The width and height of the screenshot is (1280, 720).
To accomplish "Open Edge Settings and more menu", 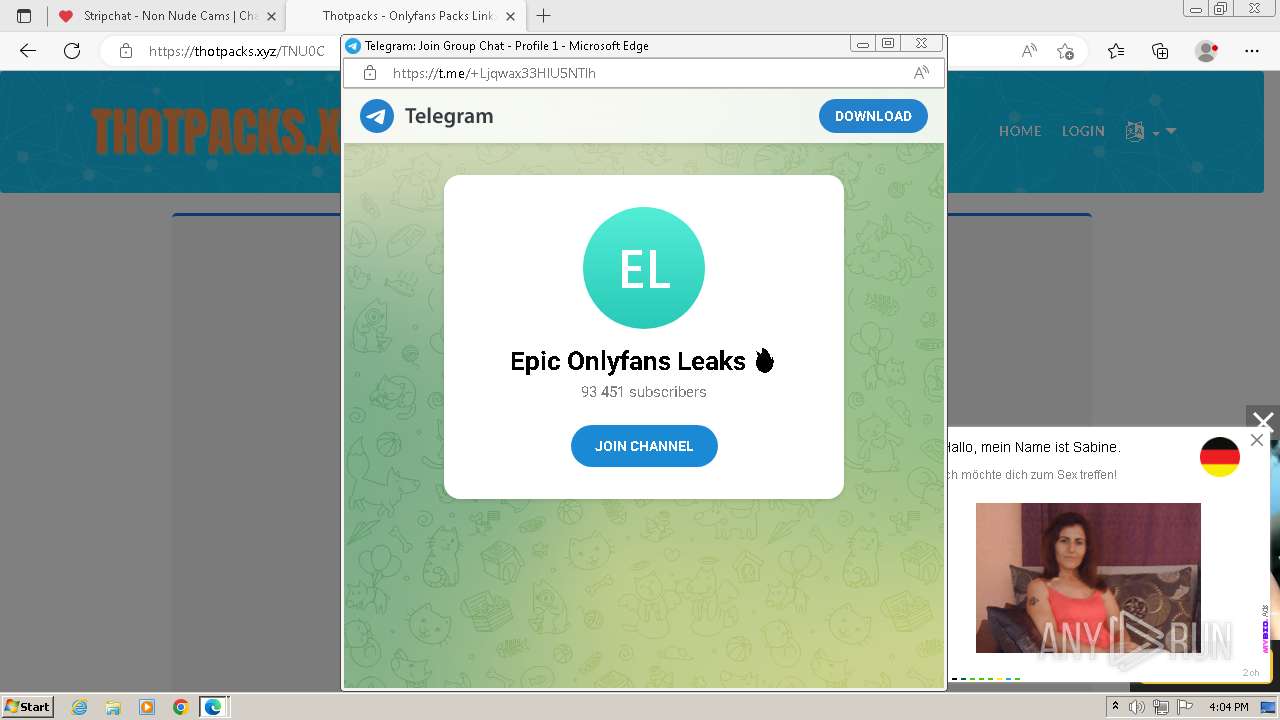I will [x=1252, y=51].
